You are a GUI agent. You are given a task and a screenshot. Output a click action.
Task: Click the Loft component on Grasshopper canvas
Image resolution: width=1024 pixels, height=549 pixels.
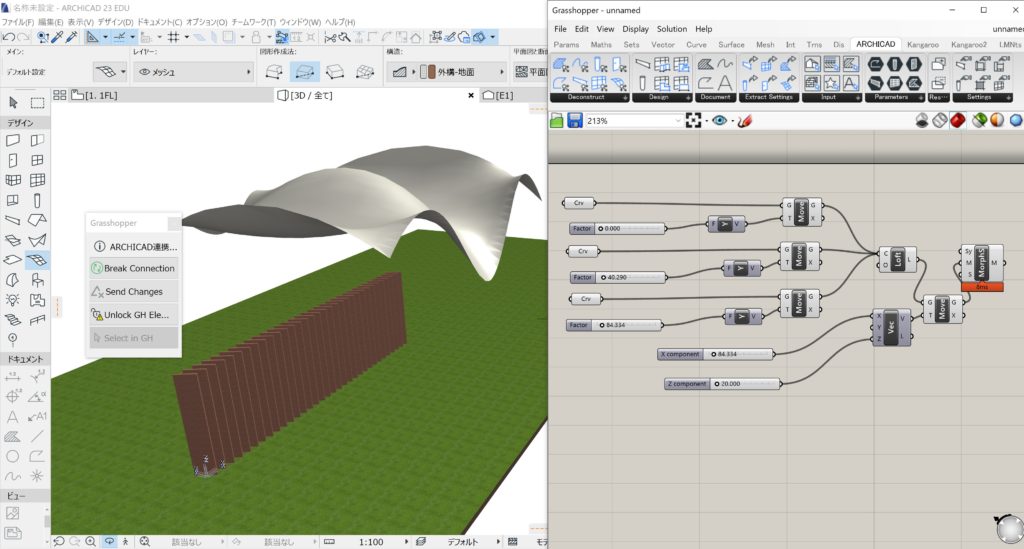(x=898, y=259)
